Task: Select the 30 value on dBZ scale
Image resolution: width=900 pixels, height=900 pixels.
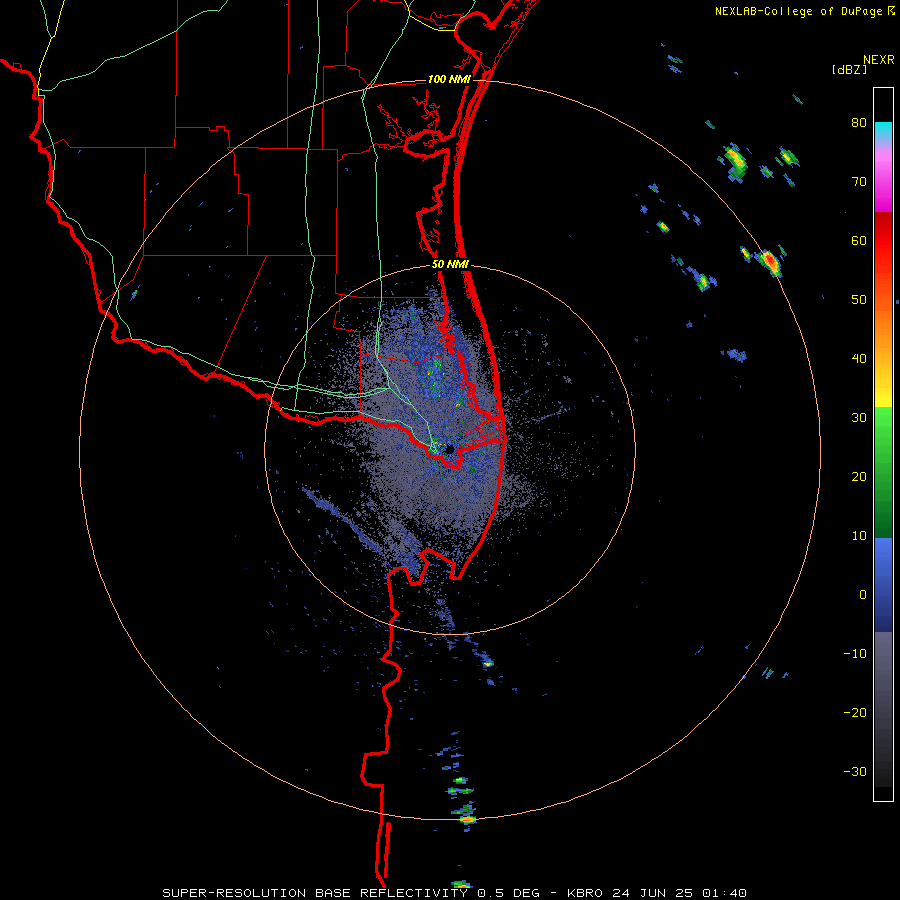Action: point(859,418)
